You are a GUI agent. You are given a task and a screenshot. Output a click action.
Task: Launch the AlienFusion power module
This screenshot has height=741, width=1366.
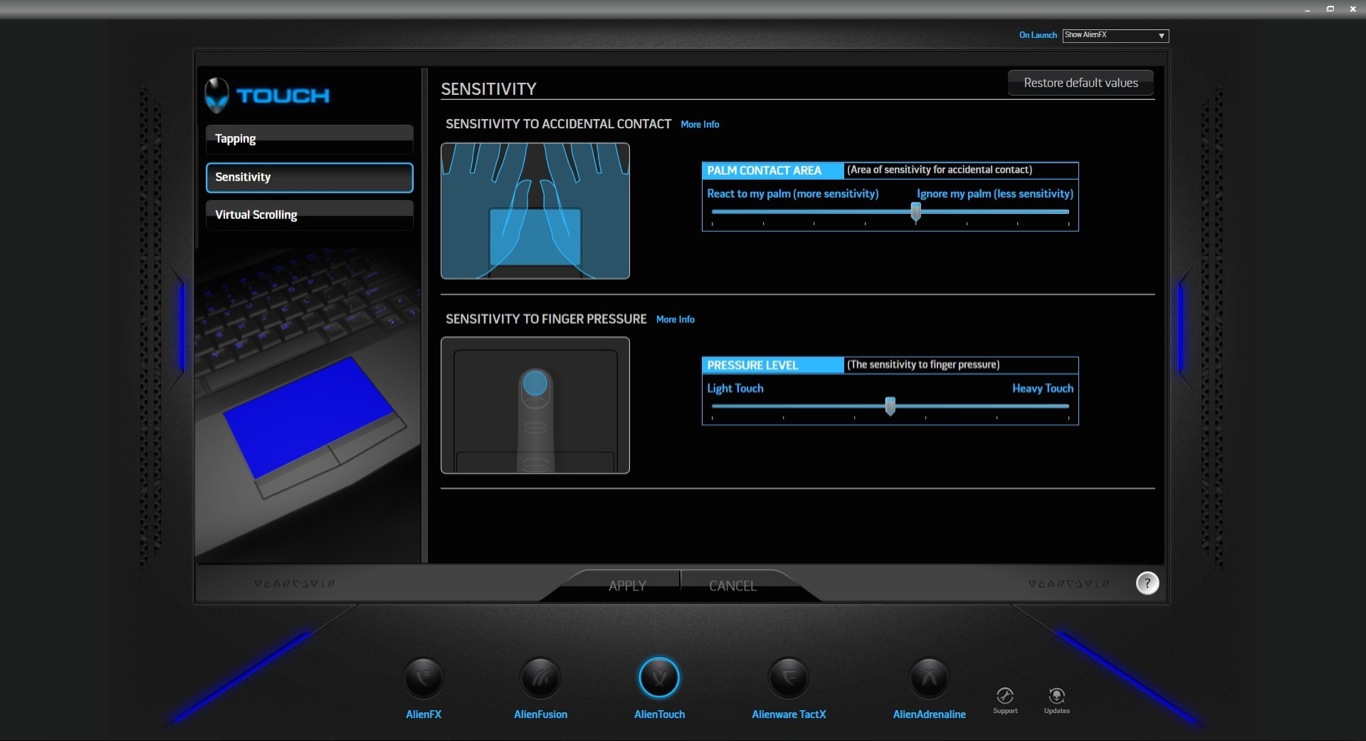point(541,678)
